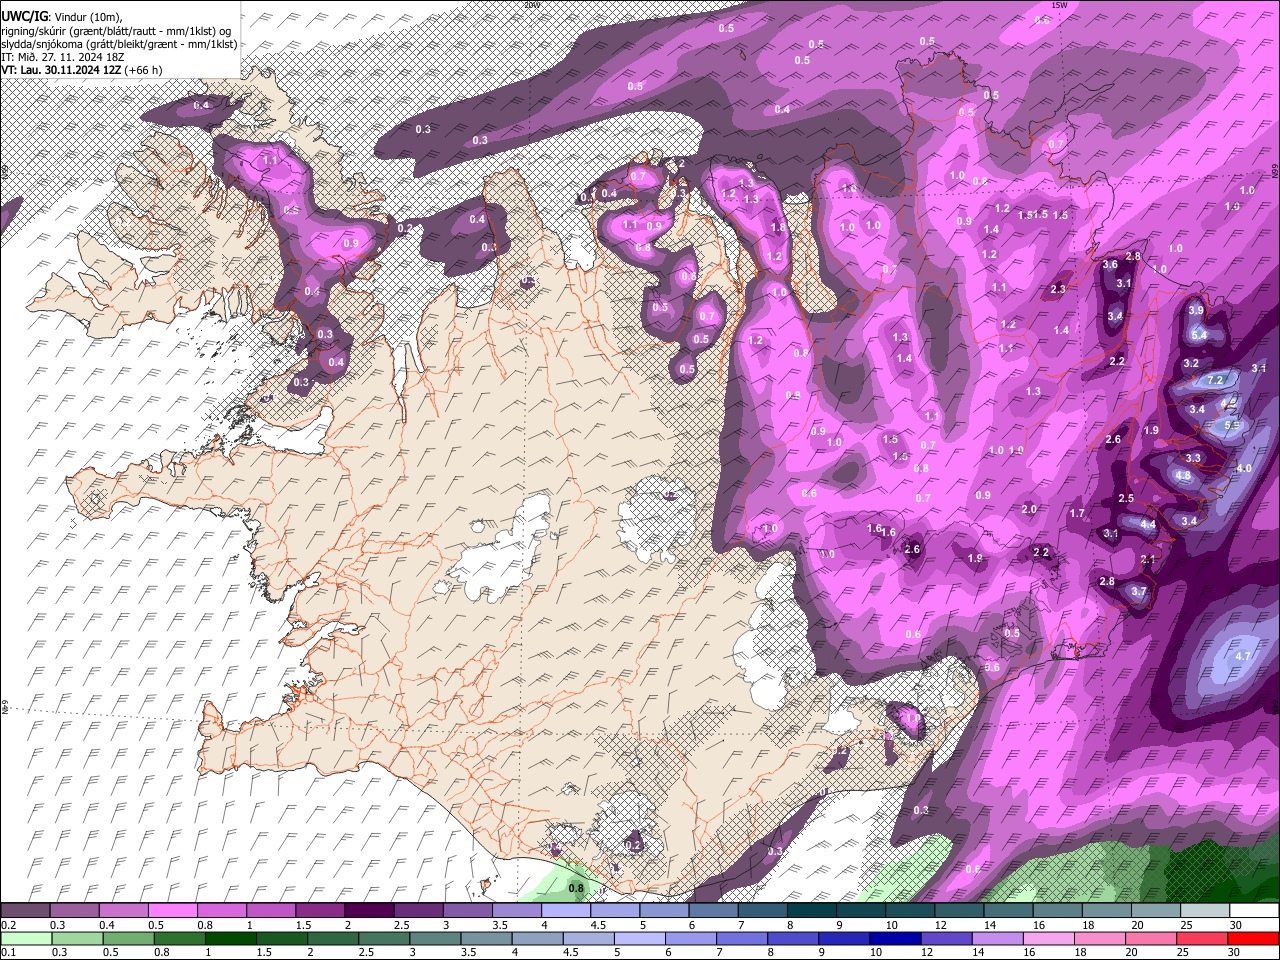Click the 'IT: Mið. 27. 11. 2024 18Z' line

(x=63, y=57)
